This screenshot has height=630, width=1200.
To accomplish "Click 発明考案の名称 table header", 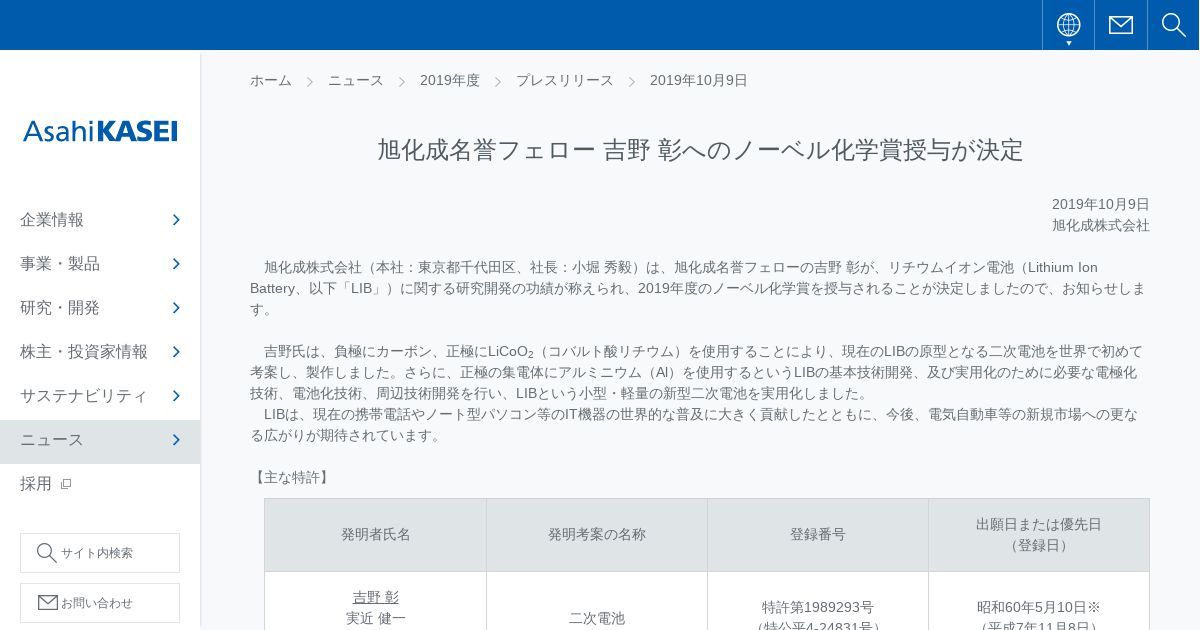I will 597,534.
